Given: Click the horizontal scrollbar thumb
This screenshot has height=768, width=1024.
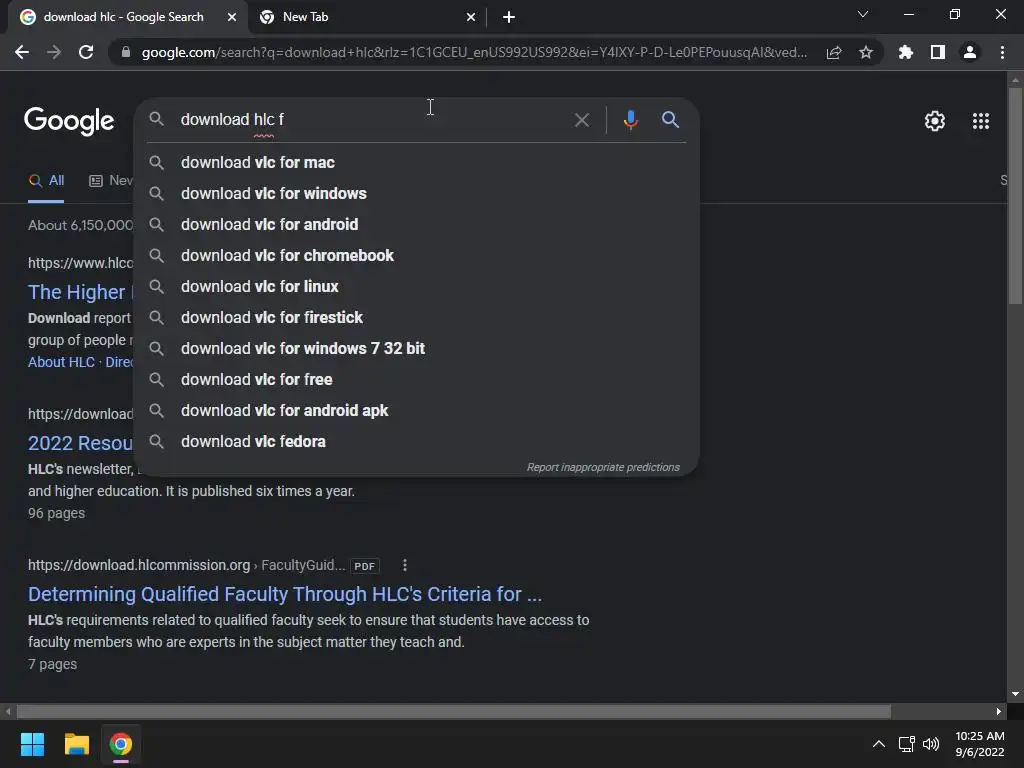Looking at the screenshot, I should pos(454,711).
